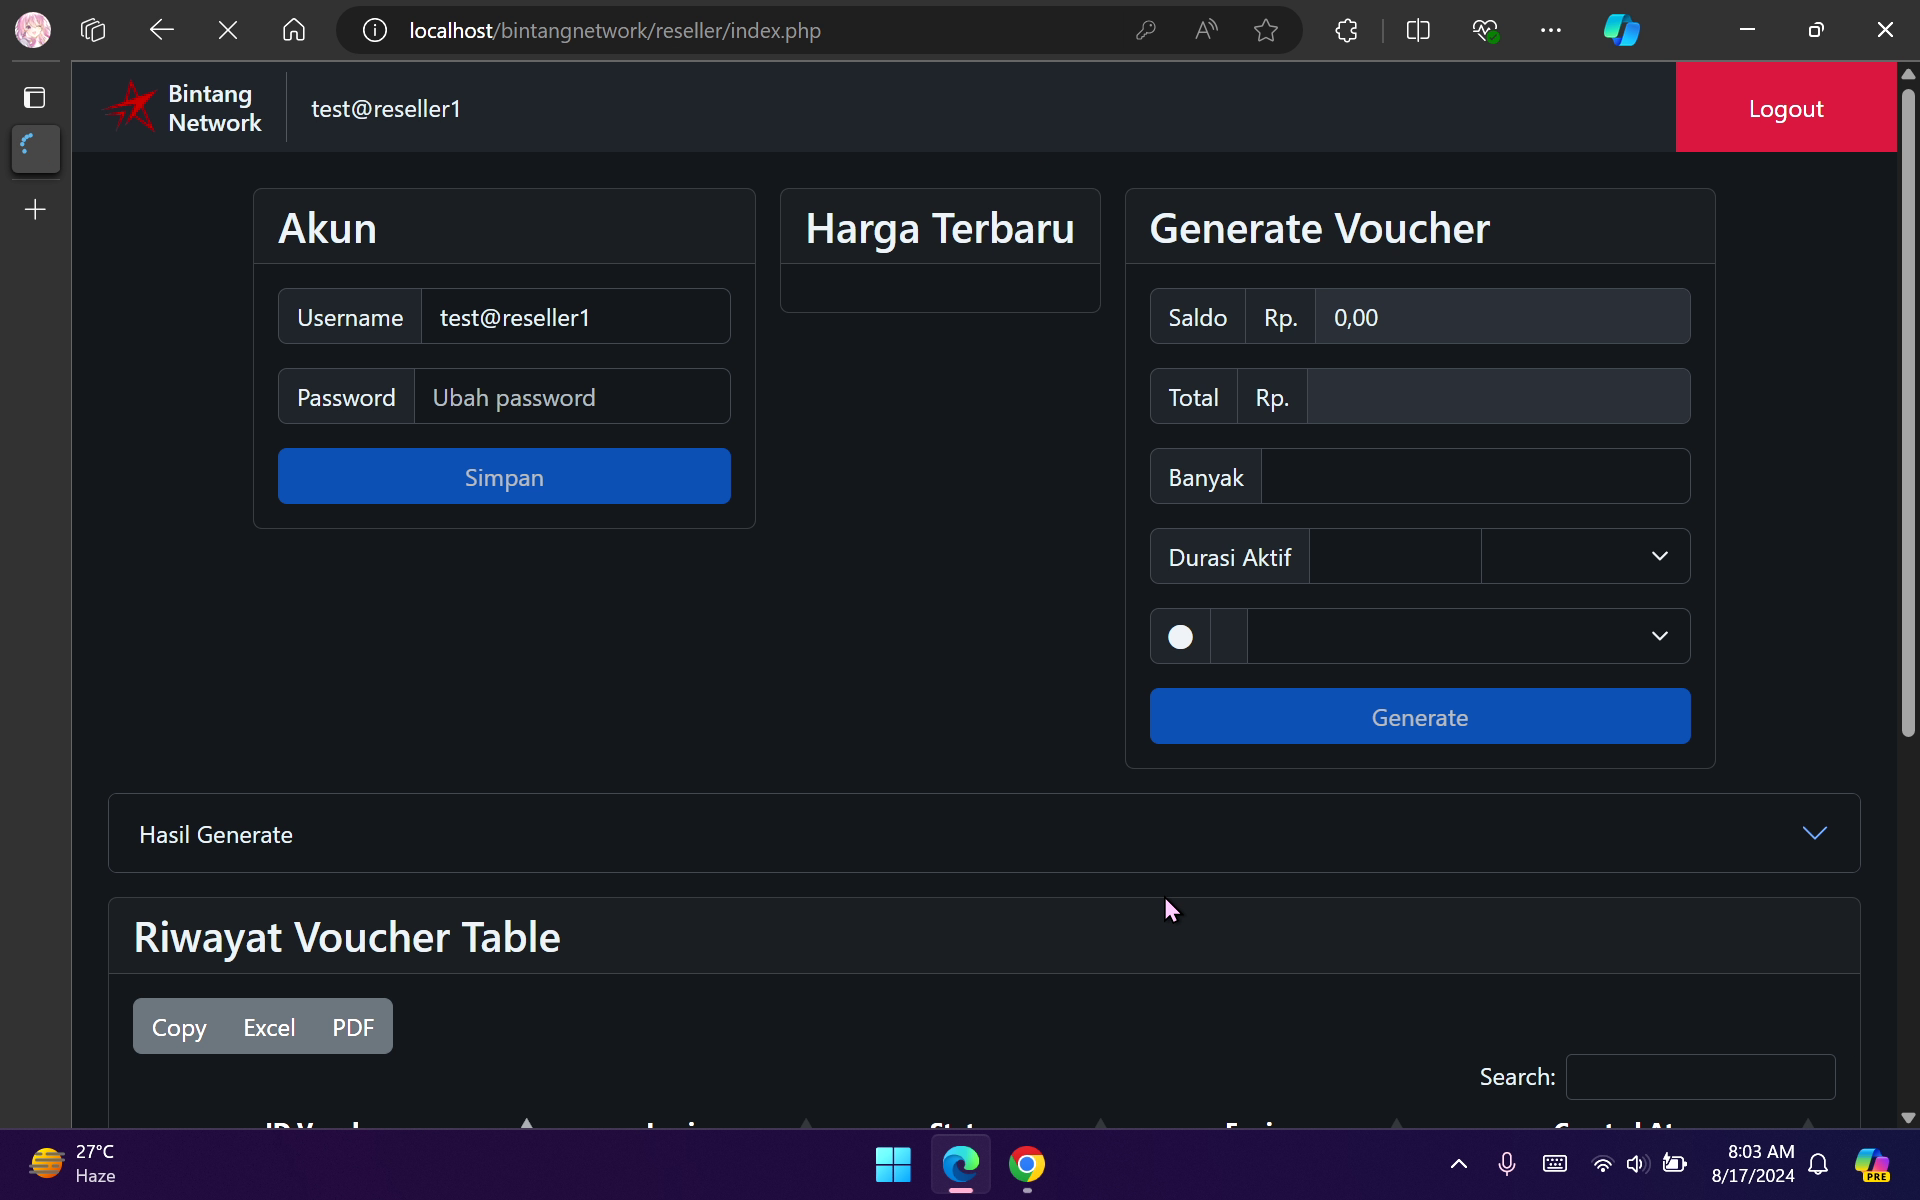Show hidden system tray icons
Image resolution: width=1920 pixels, height=1200 pixels.
[x=1459, y=1163]
